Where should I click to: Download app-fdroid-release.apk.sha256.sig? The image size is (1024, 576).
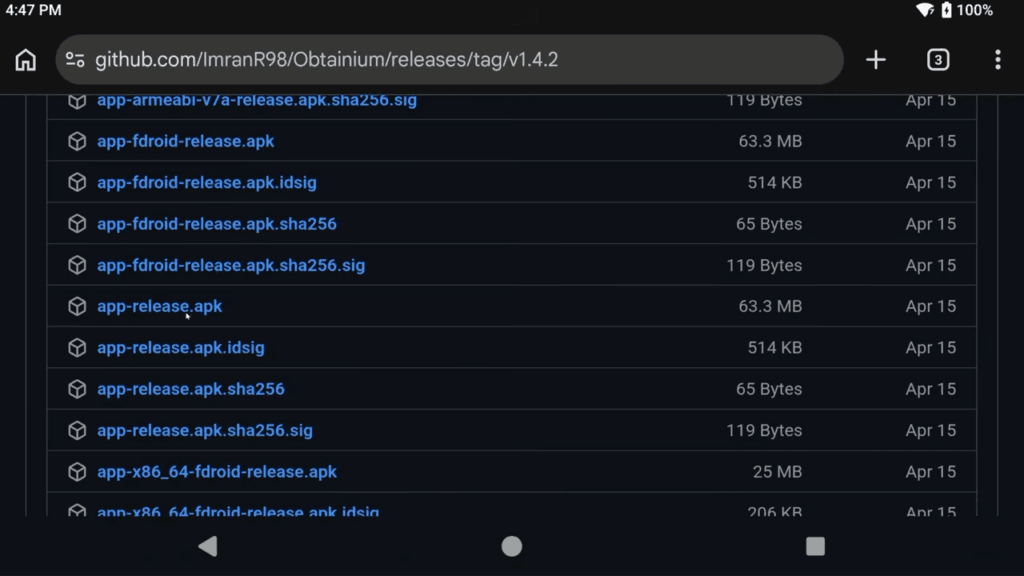(x=231, y=265)
